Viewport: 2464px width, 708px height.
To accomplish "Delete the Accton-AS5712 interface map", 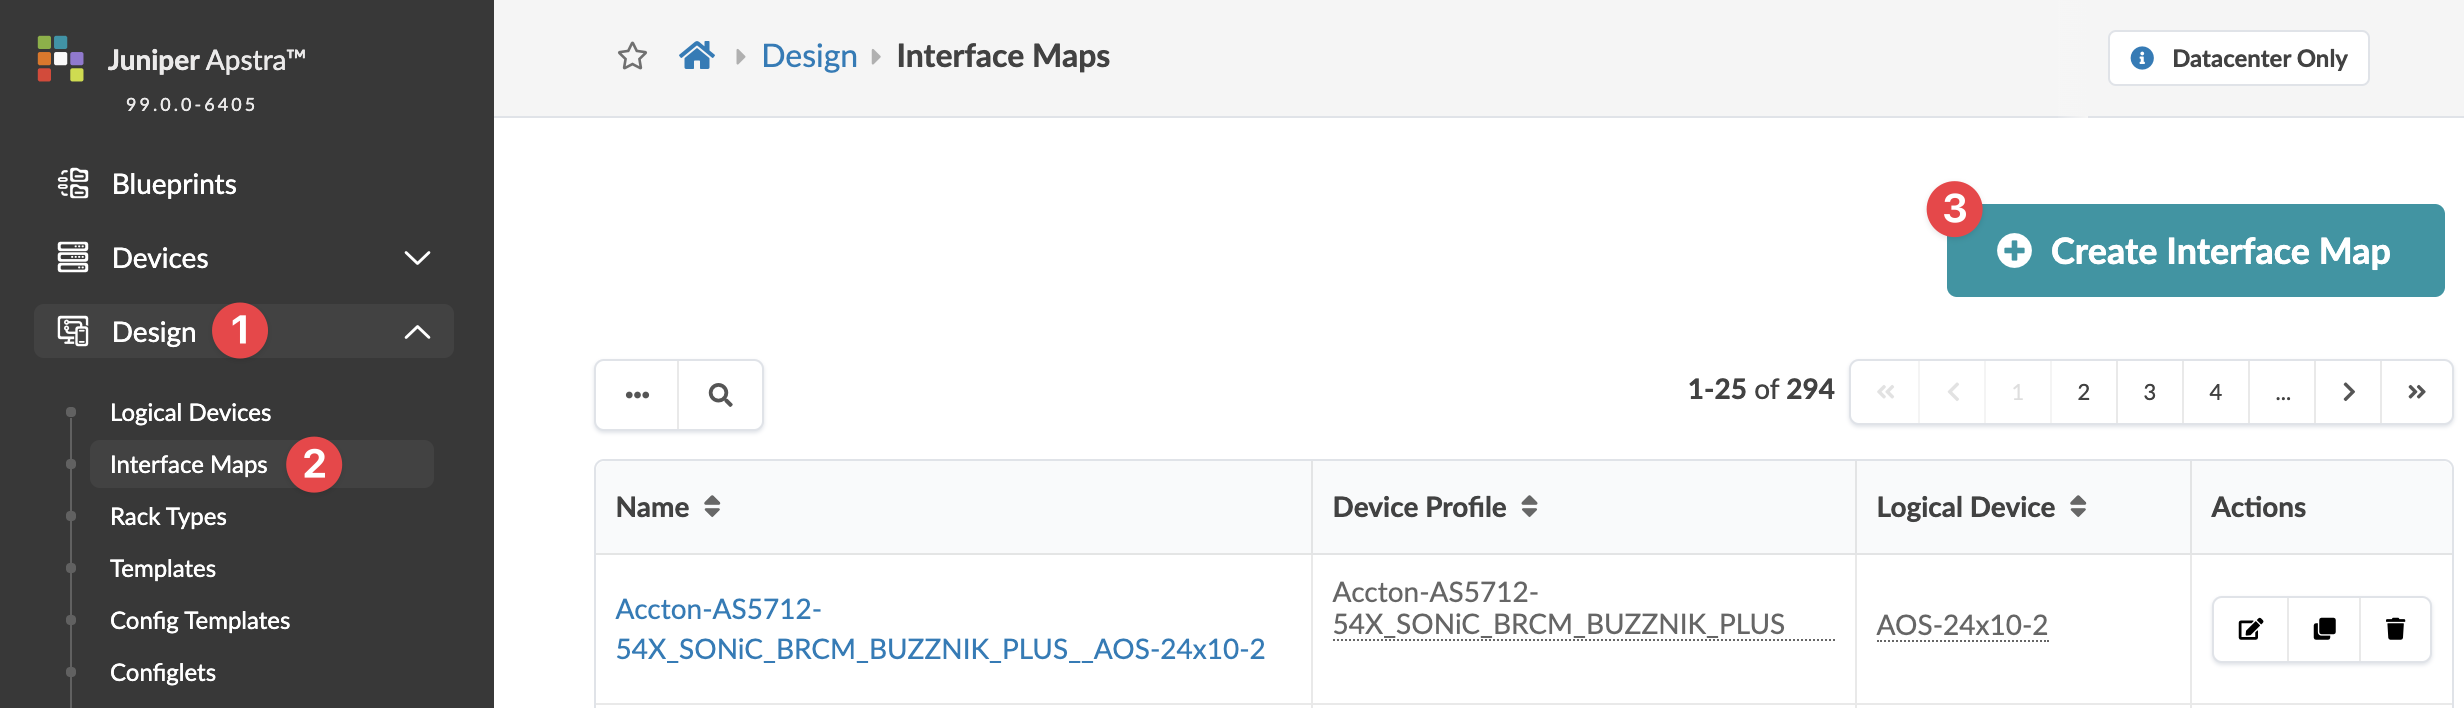I will click(2395, 629).
